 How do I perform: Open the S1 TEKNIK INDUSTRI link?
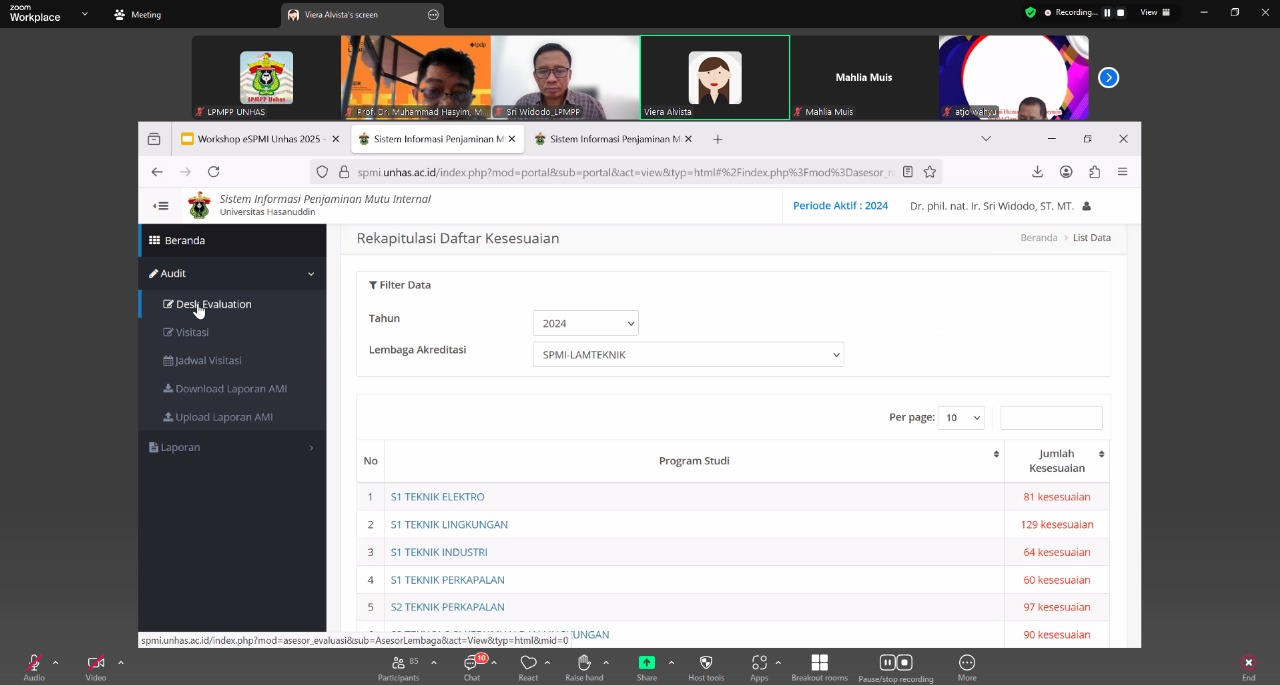(x=439, y=552)
